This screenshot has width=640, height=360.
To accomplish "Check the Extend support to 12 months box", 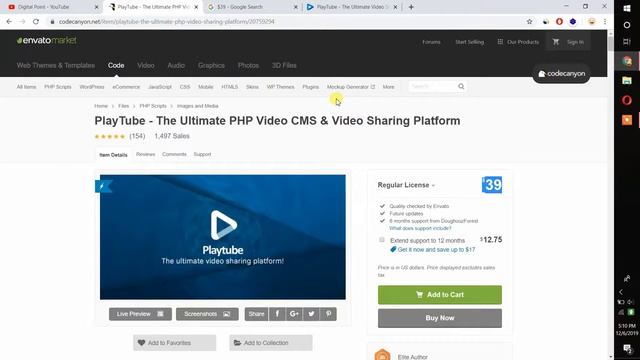I will point(382,240).
